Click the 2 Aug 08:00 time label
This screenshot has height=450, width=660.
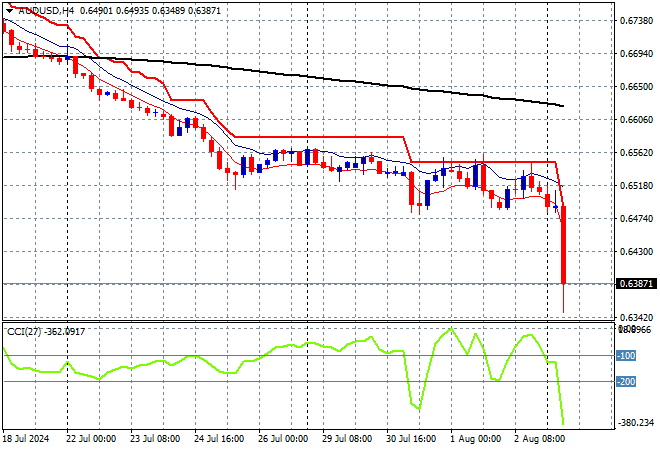pos(540,439)
